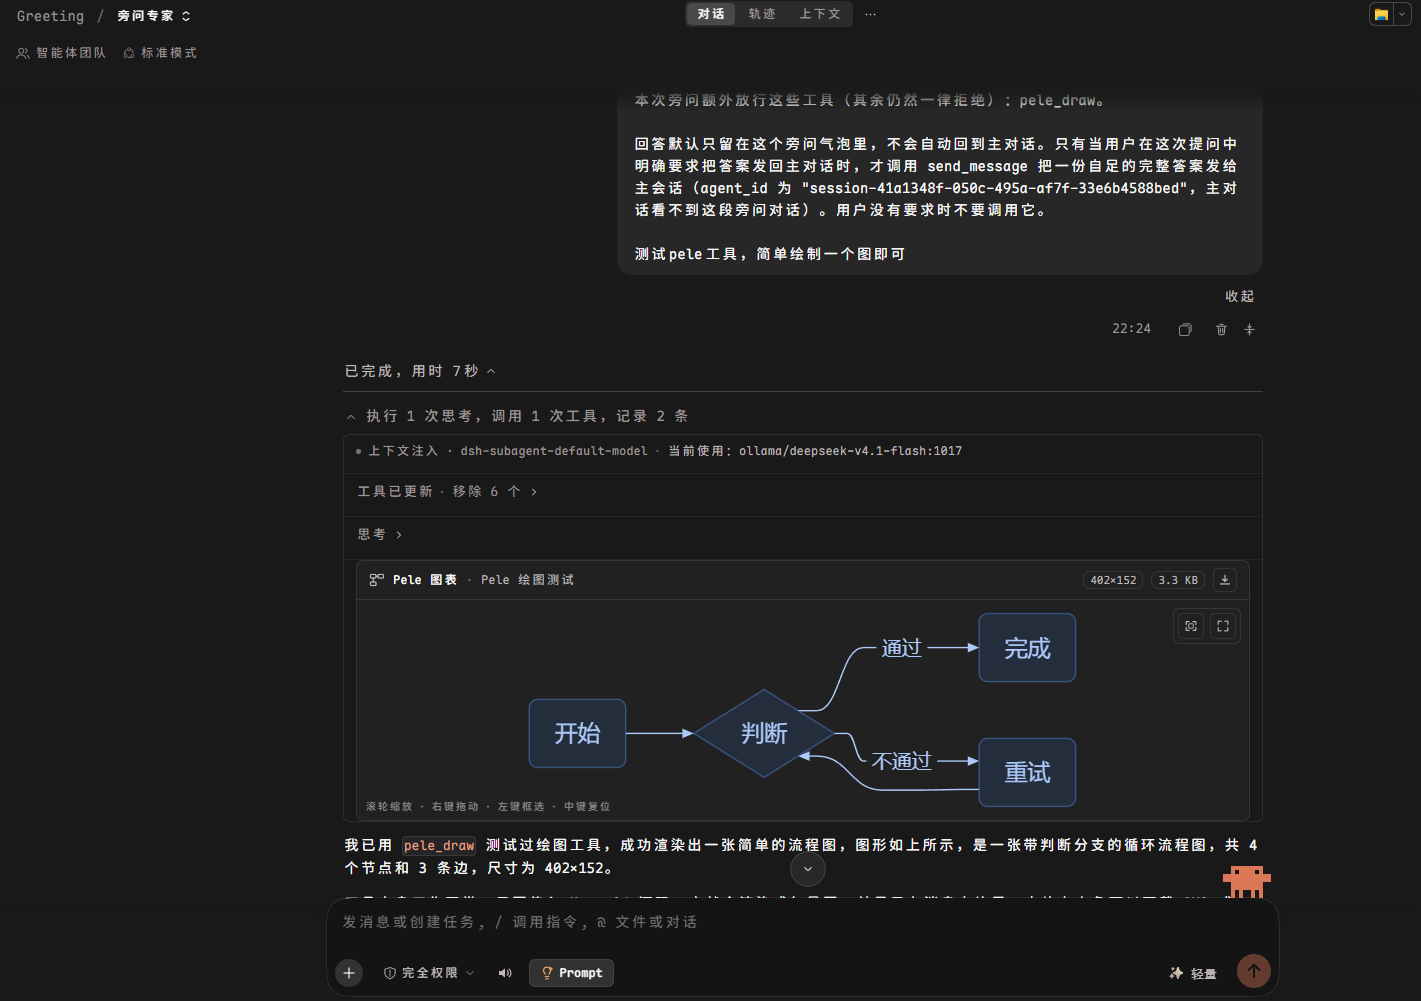The height and width of the screenshot is (1001, 1421).
Task: Fit the diagram to view
Action: [1191, 626]
